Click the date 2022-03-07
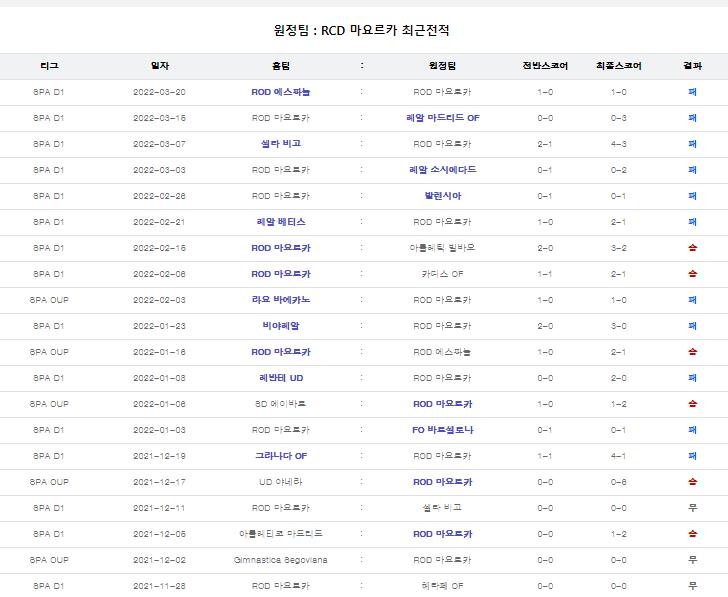This screenshot has width=728, height=597. [x=159, y=144]
